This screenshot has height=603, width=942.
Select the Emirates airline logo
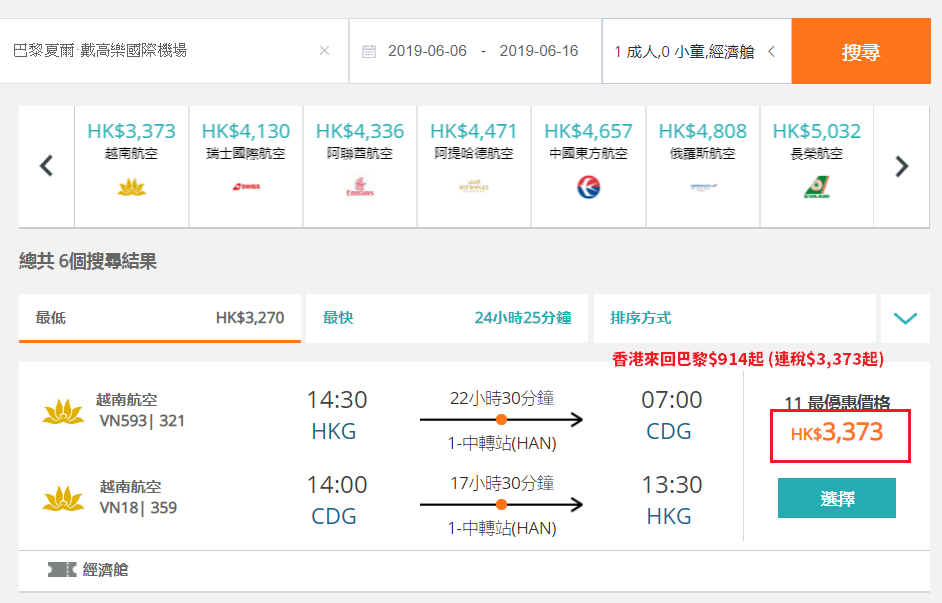pos(360,187)
